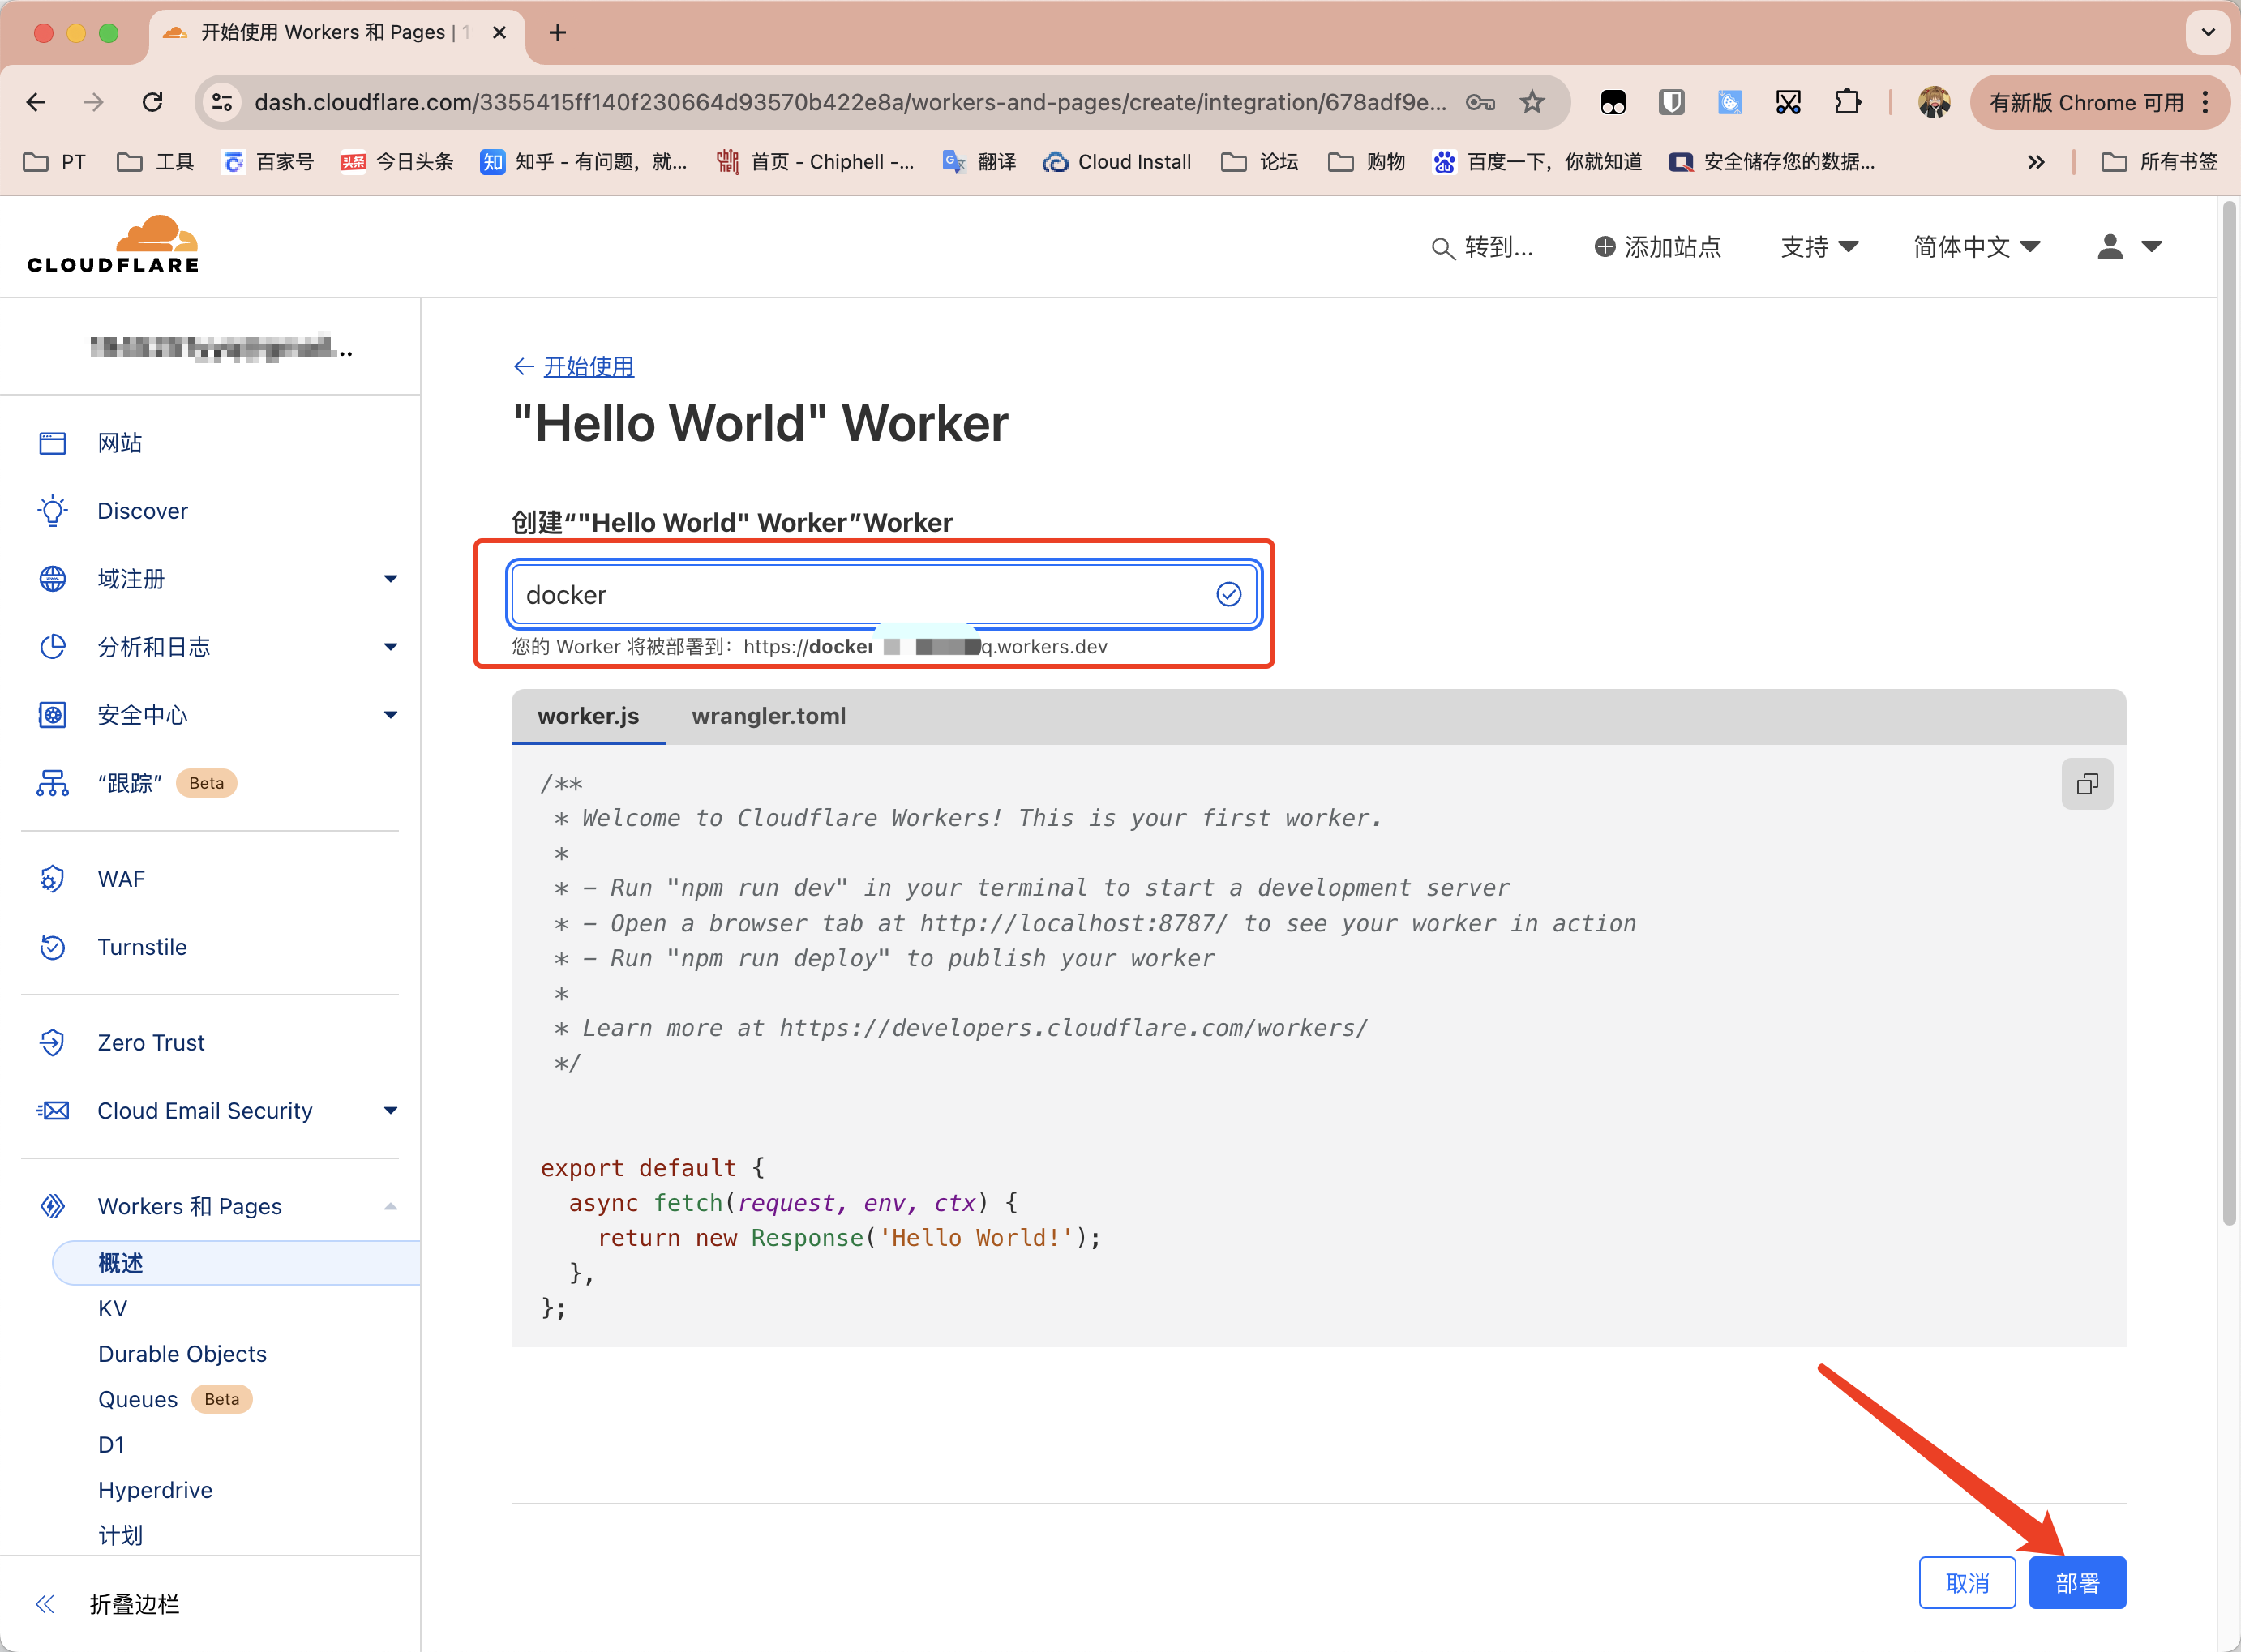The height and width of the screenshot is (1652, 2241).
Task: Open KV in the sidebar
Action: click(112, 1309)
